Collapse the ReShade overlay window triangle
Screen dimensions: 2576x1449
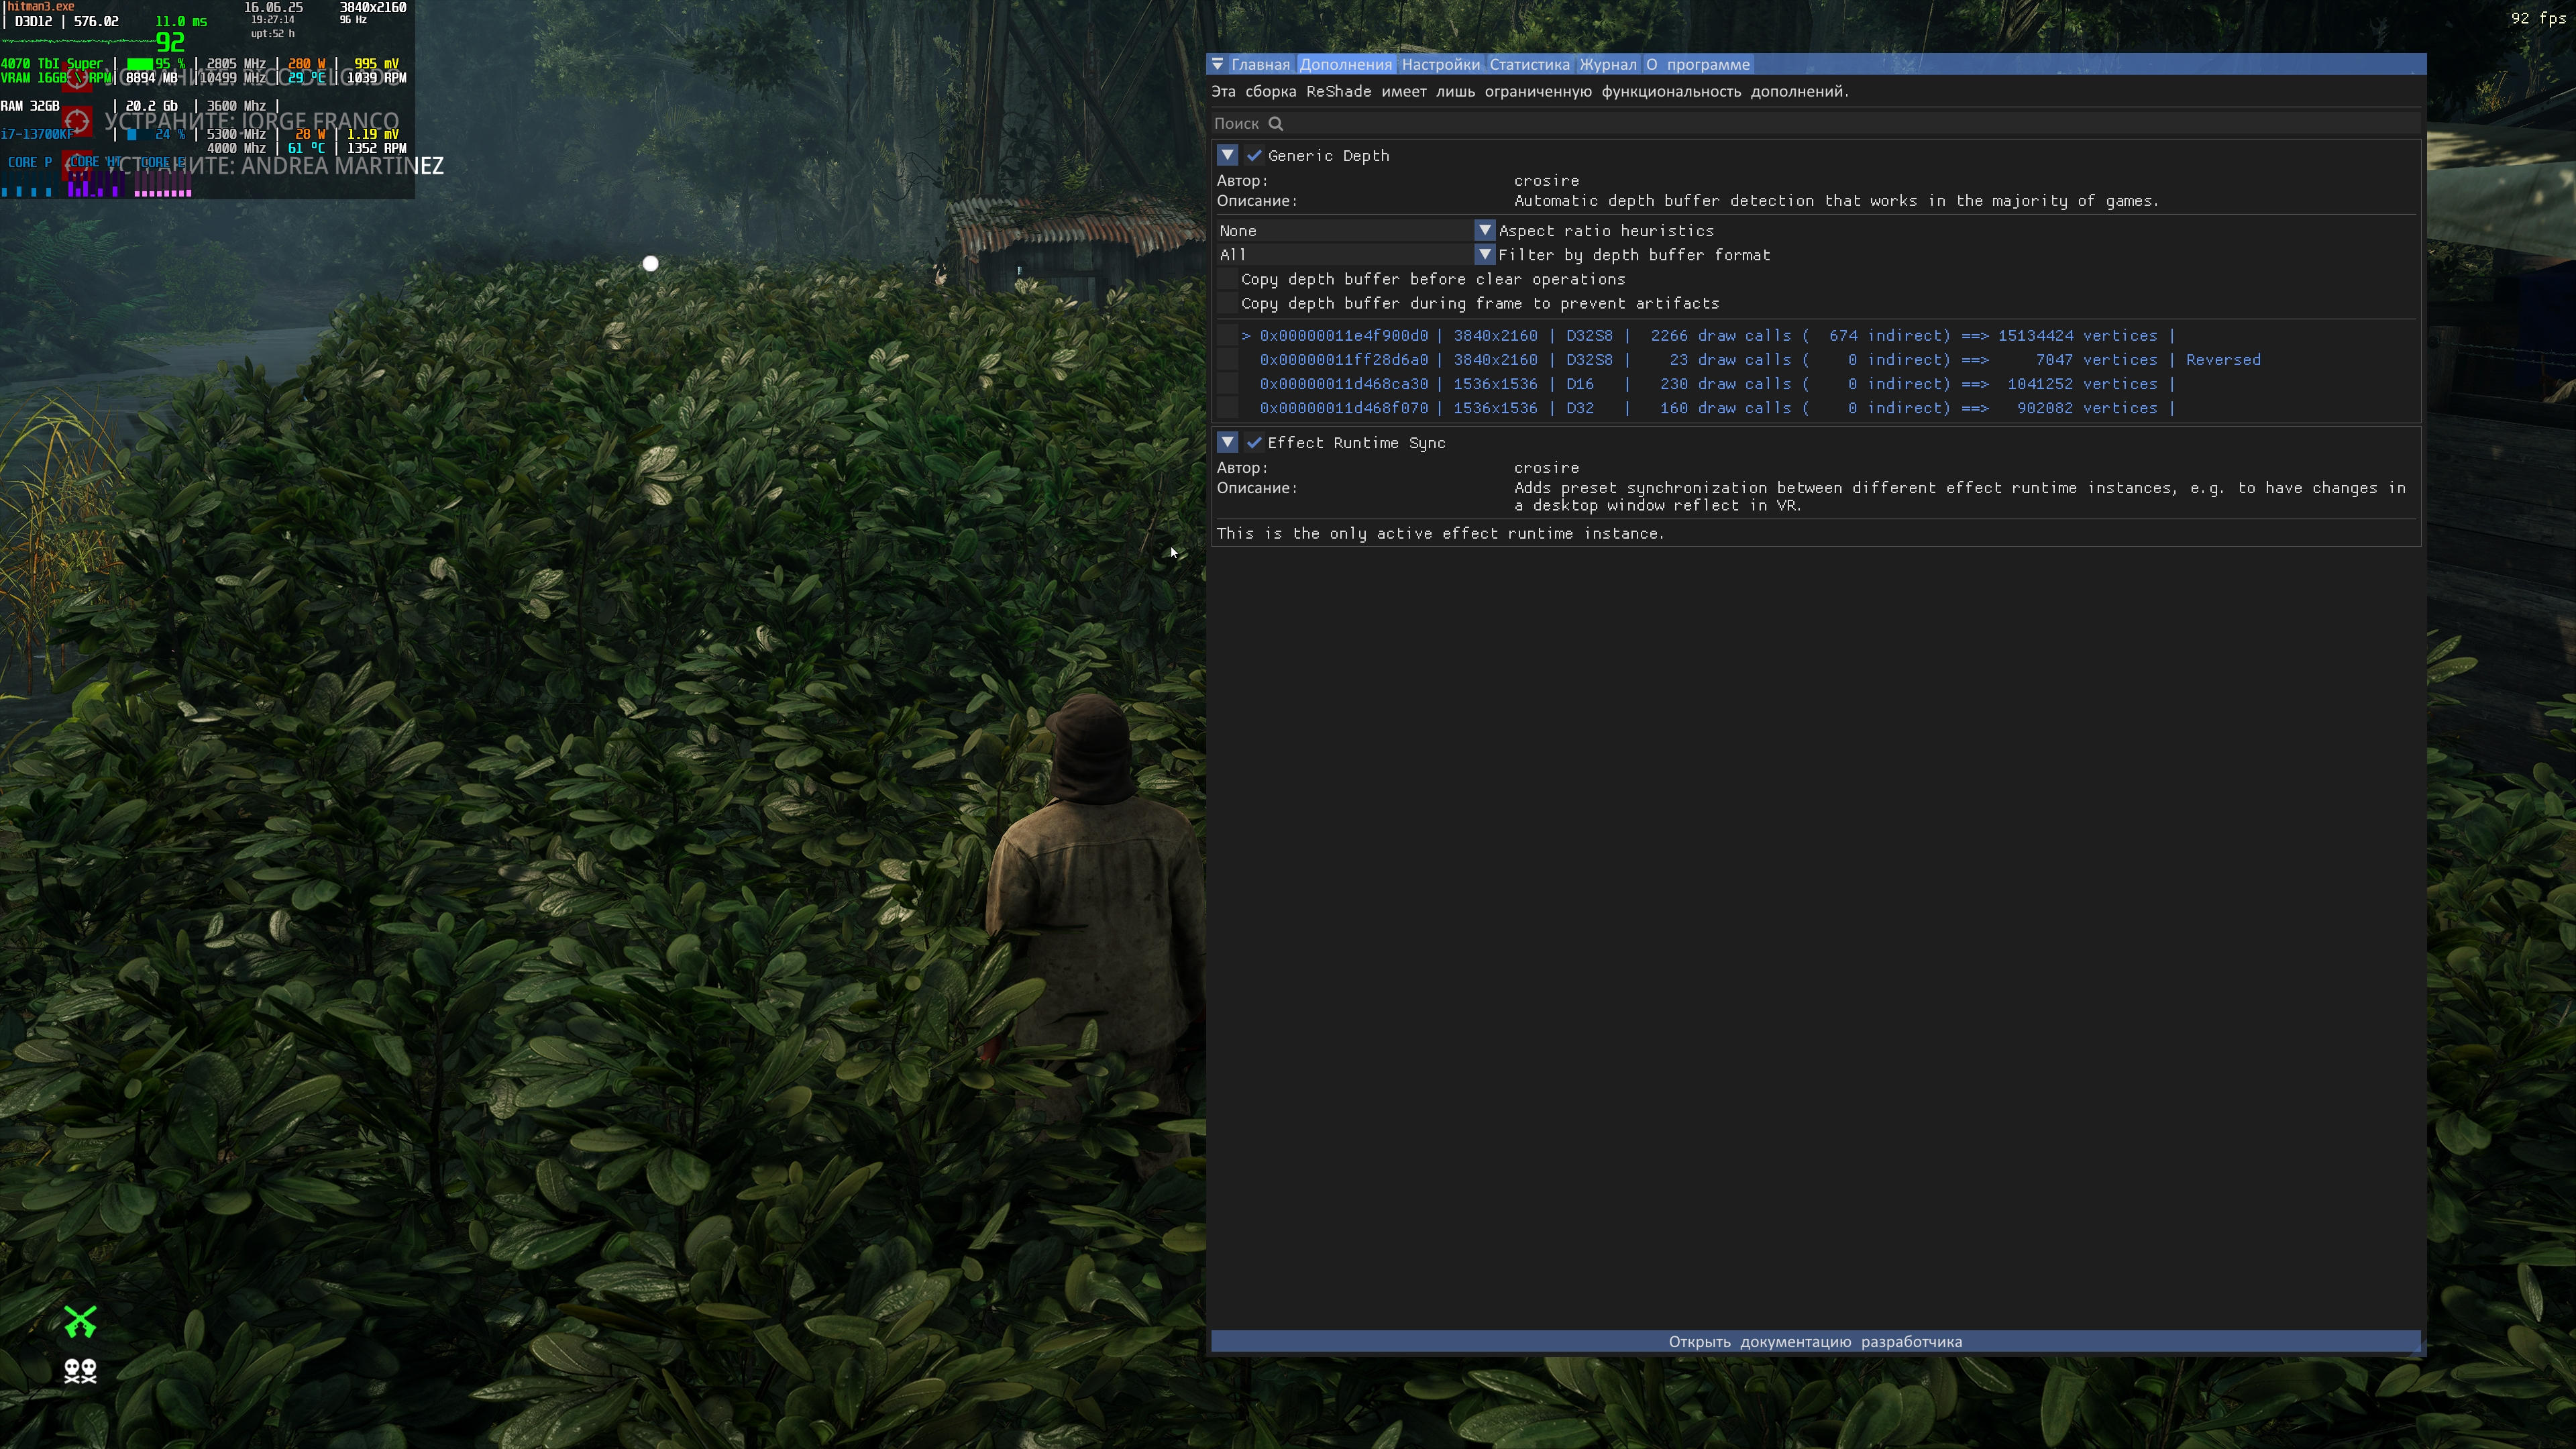click(x=1217, y=64)
